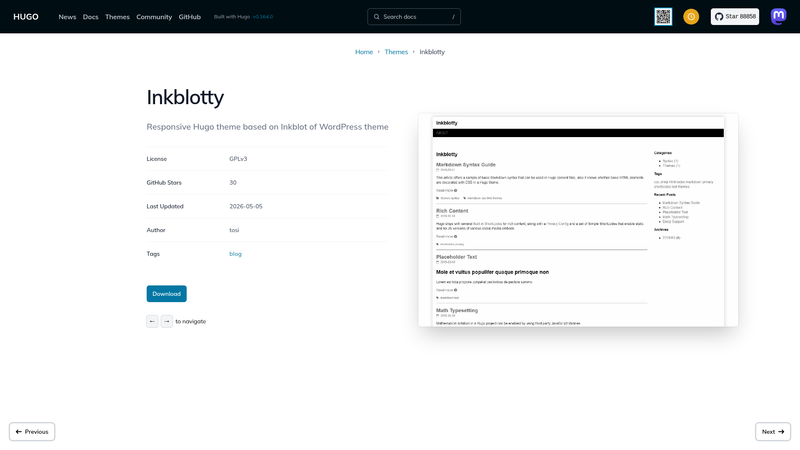Open the Inkblotty theme preview screenshot
The height and width of the screenshot is (450, 800).
tap(578, 220)
